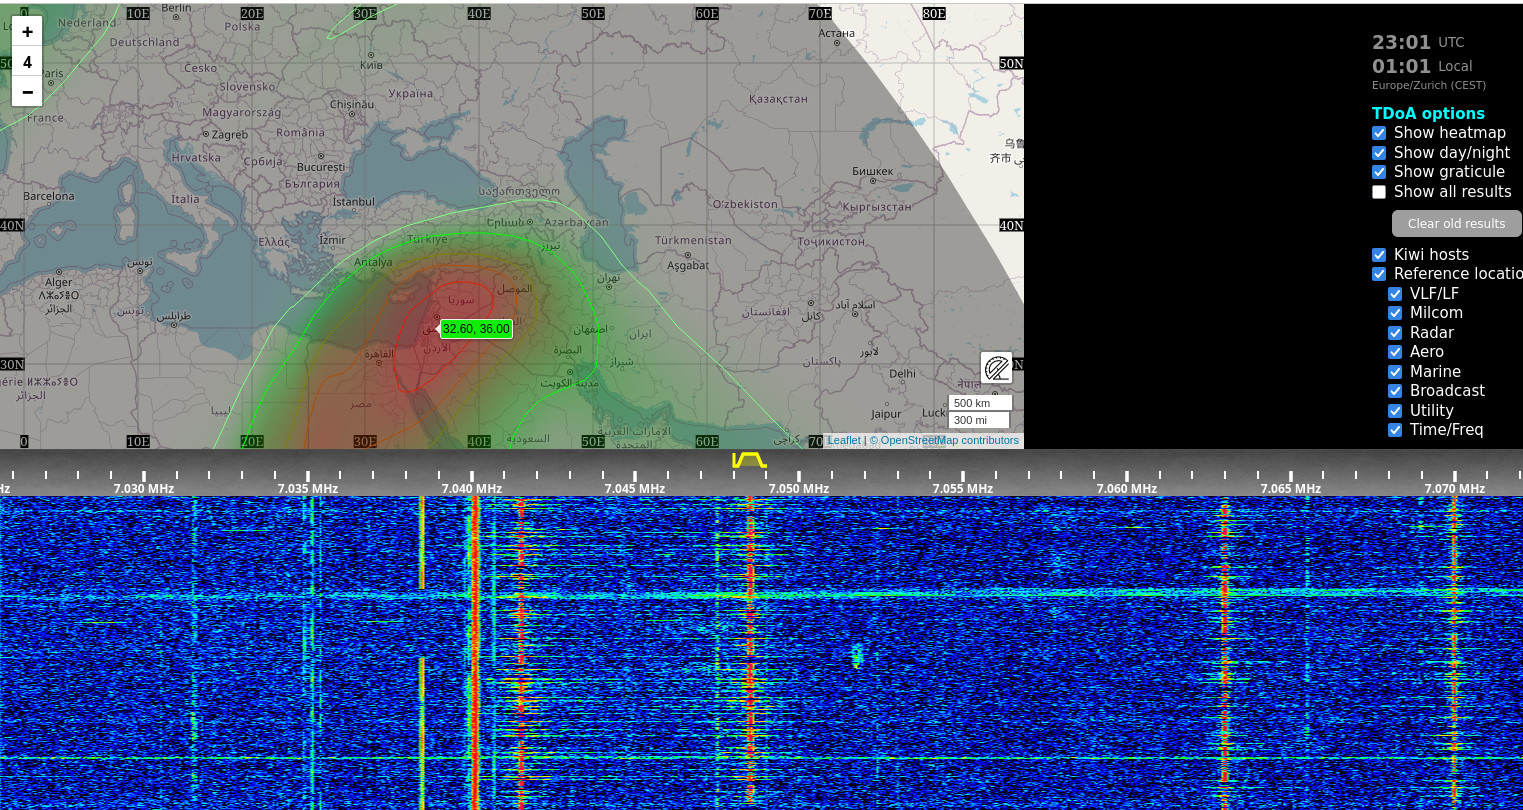1523x810 pixels.
Task: Zoom out on the TDoA map
Action: click(x=27, y=92)
